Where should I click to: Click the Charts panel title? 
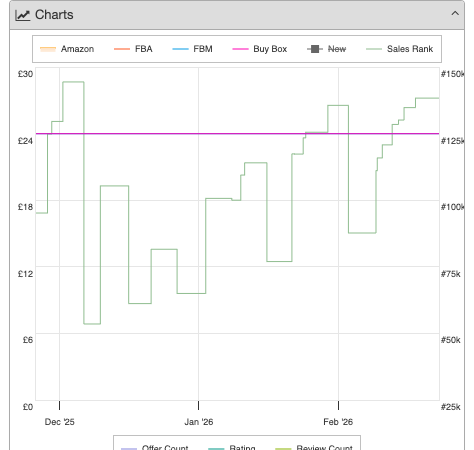[x=54, y=15]
